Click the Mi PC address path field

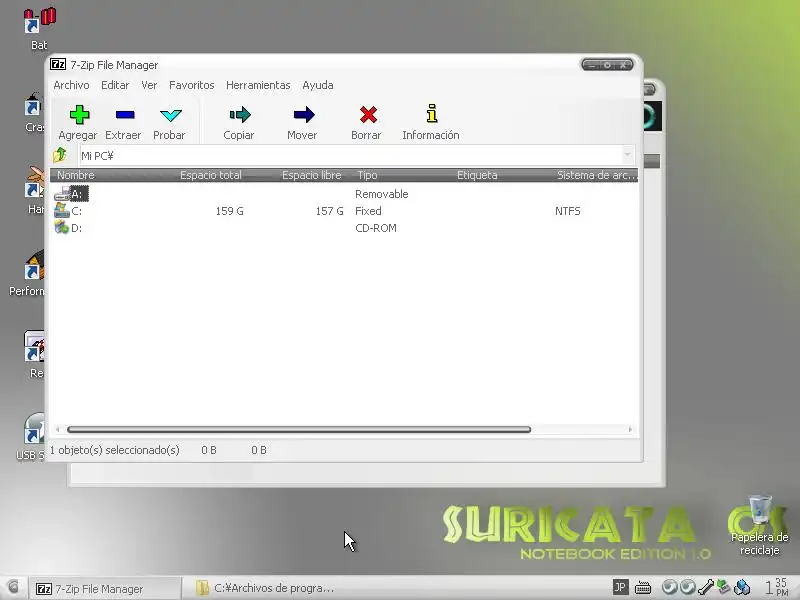click(x=351, y=155)
